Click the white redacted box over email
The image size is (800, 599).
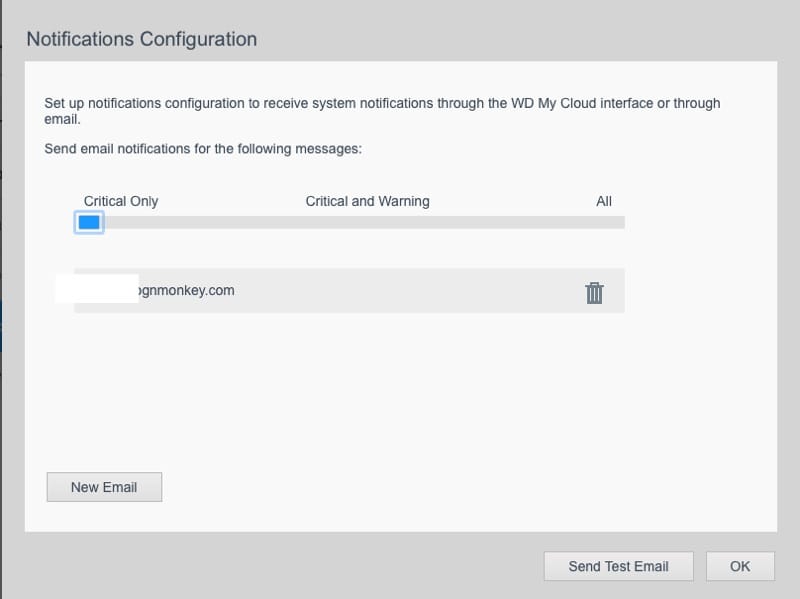(96, 288)
